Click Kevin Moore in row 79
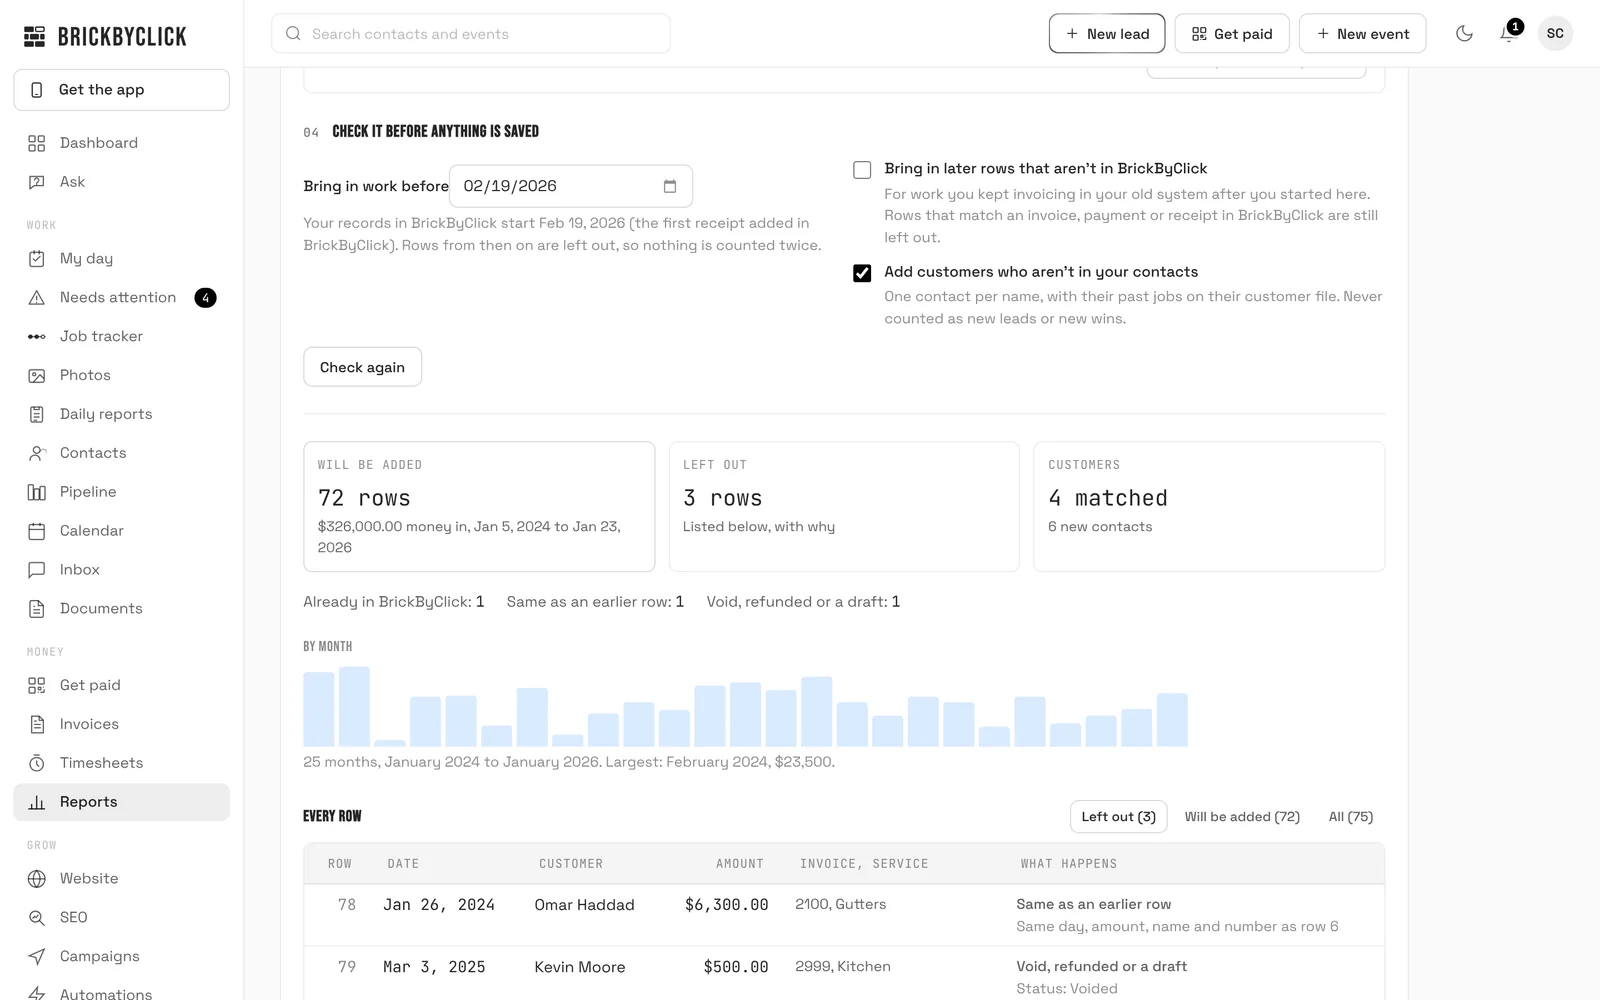This screenshot has width=1600, height=1000. pos(580,968)
